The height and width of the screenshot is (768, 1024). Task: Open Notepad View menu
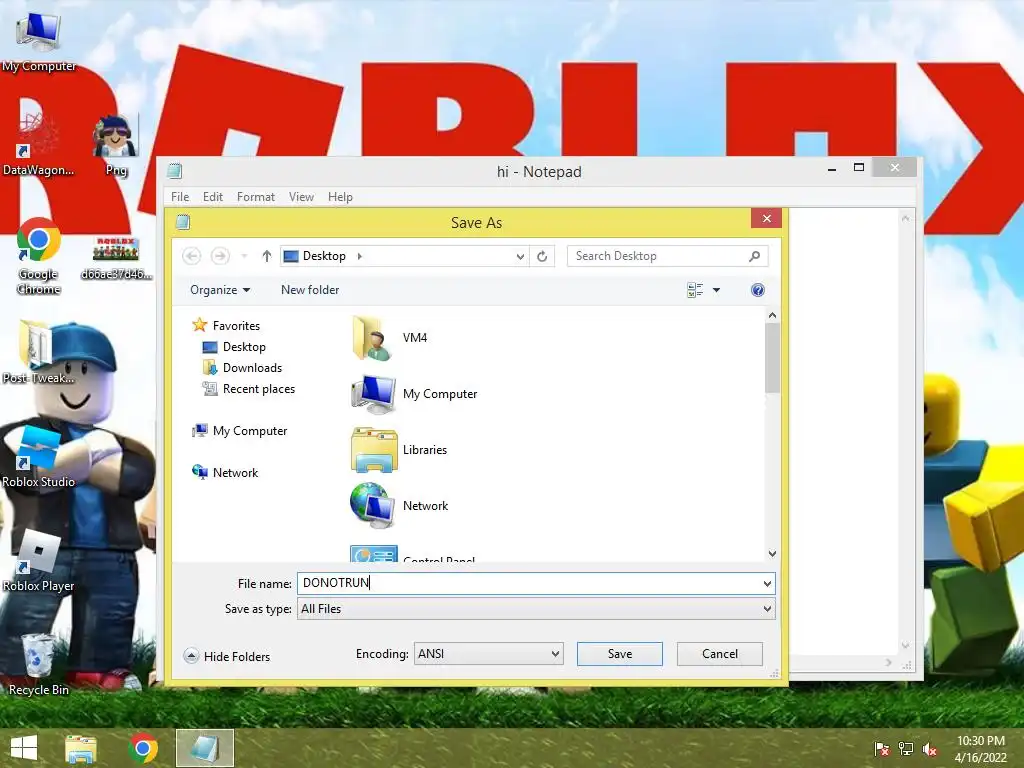(x=301, y=197)
